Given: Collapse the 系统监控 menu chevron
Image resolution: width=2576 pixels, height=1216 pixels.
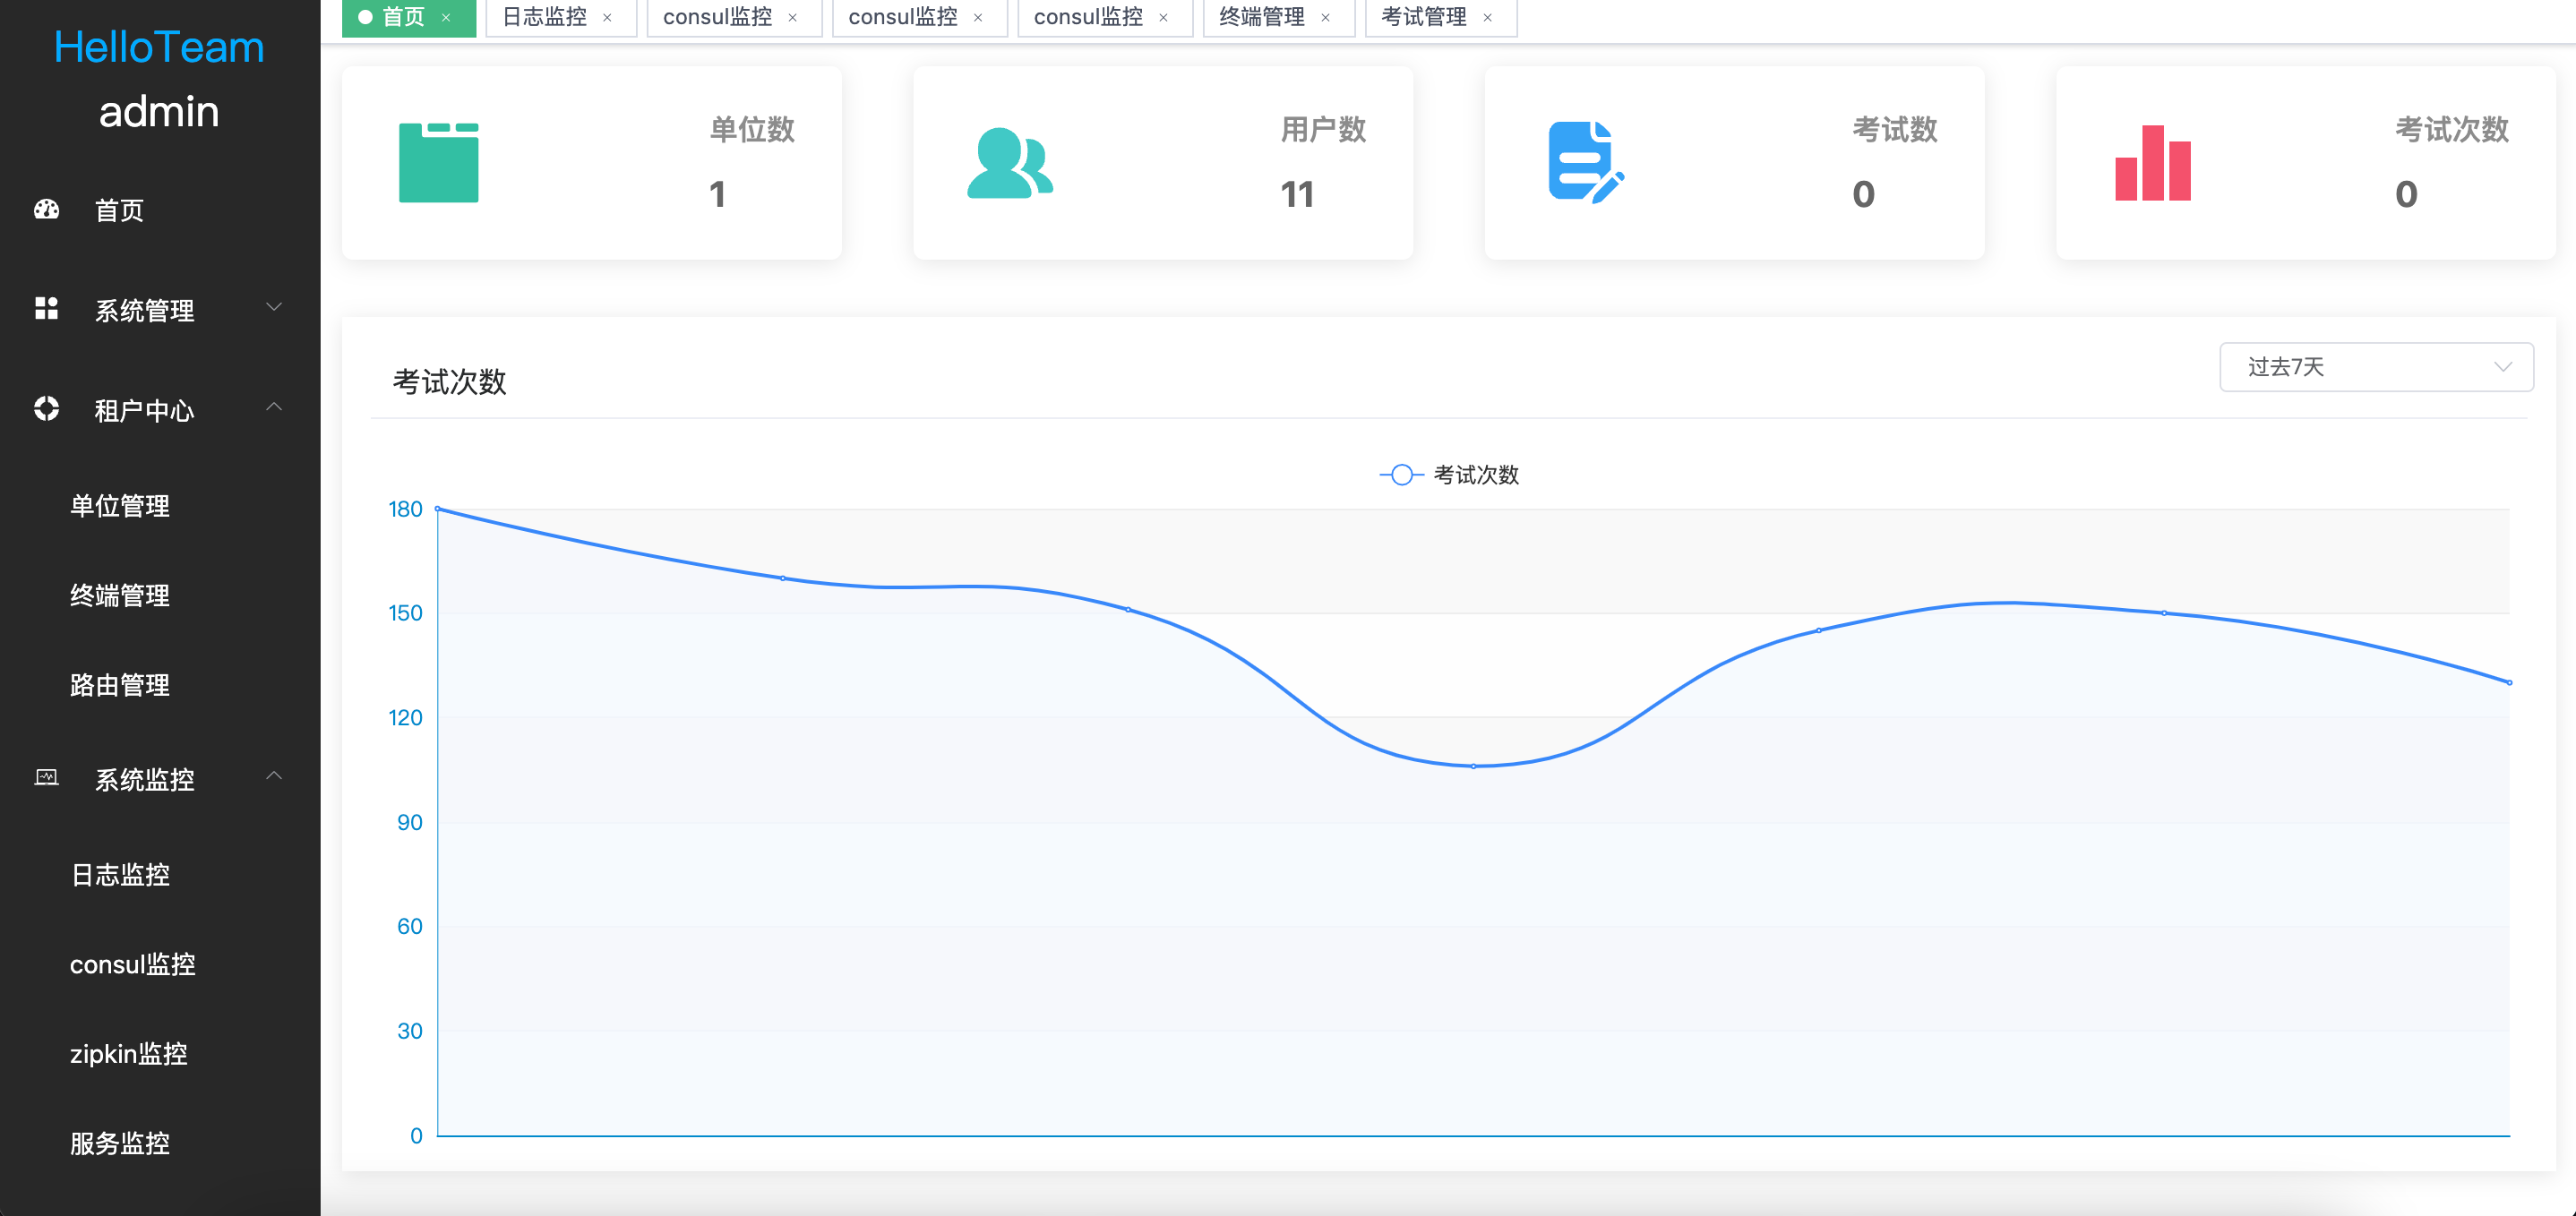Looking at the screenshot, I should coord(274,776).
